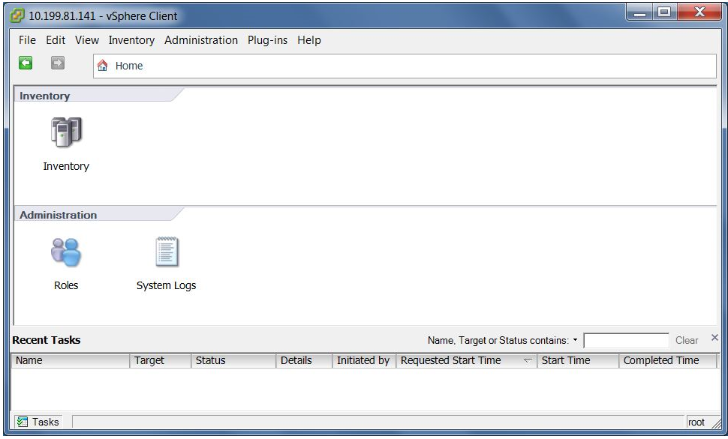Image resolution: width=728 pixels, height=439 pixels.
Task: Minimize the vSphere Client window
Action: pos(640,13)
